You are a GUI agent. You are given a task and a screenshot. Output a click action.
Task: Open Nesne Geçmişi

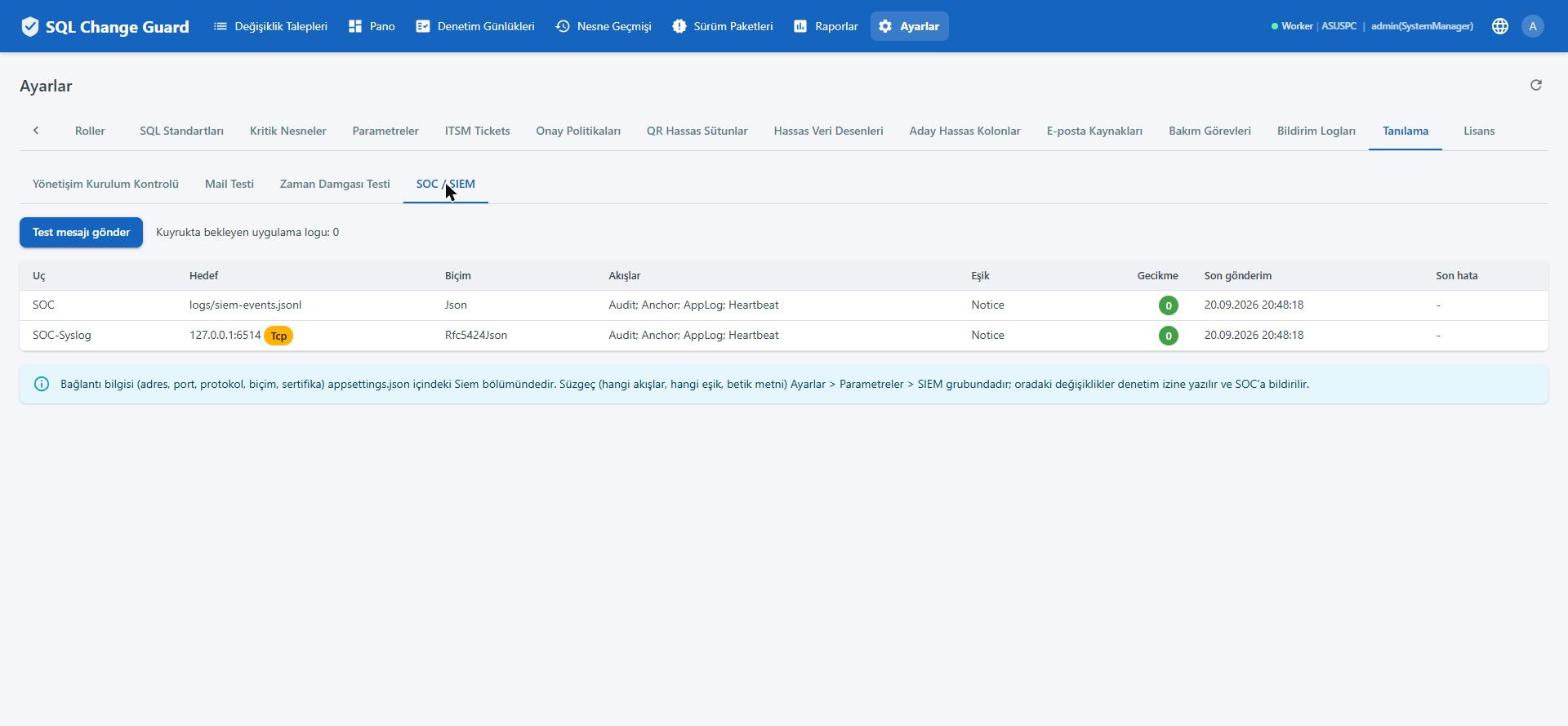click(603, 27)
